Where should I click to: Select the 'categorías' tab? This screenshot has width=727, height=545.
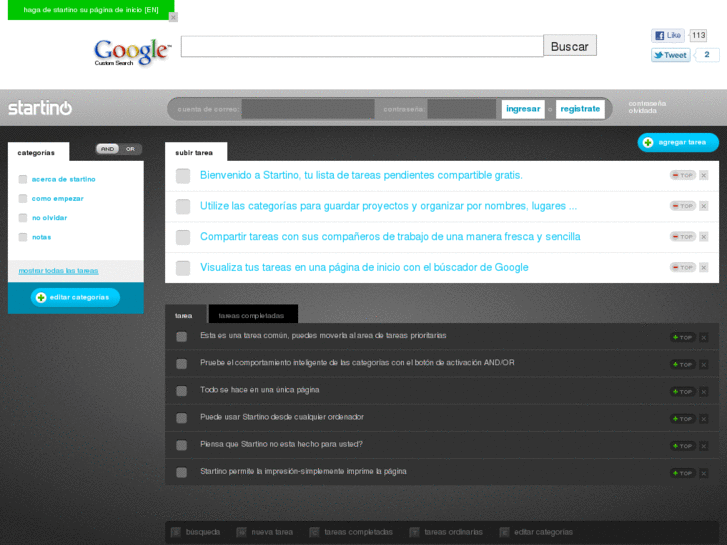[x=38, y=152]
